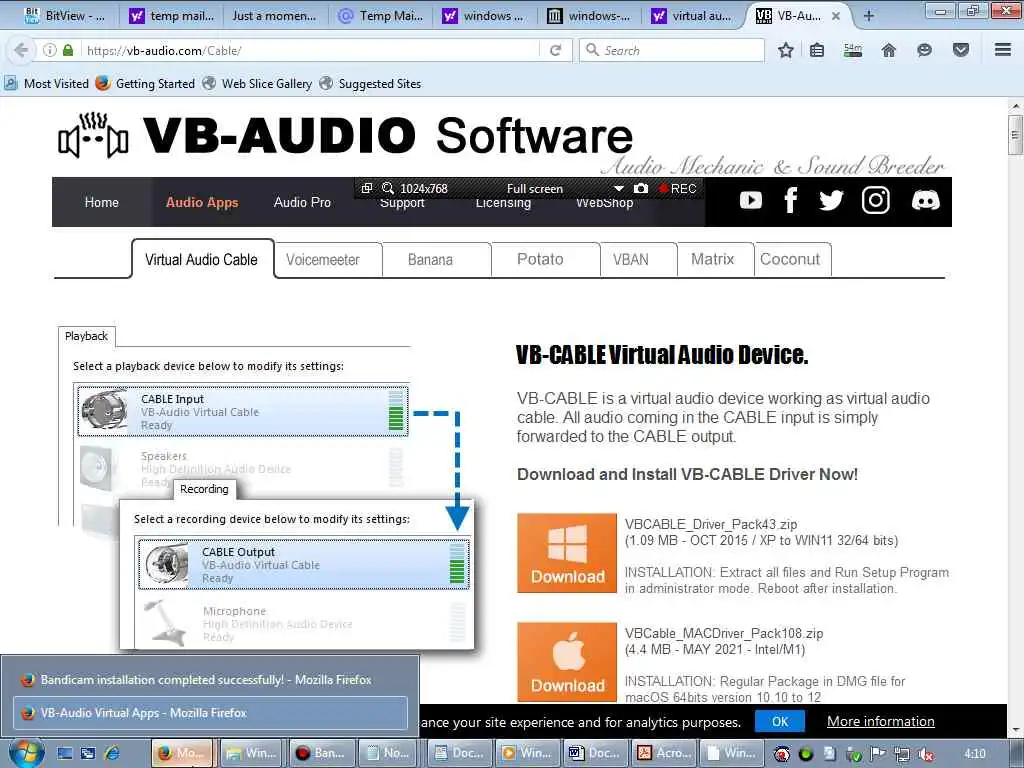This screenshot has height=768, width=1024.
Task: Close the VB-Audio browser tab
Action: [835, 16]
